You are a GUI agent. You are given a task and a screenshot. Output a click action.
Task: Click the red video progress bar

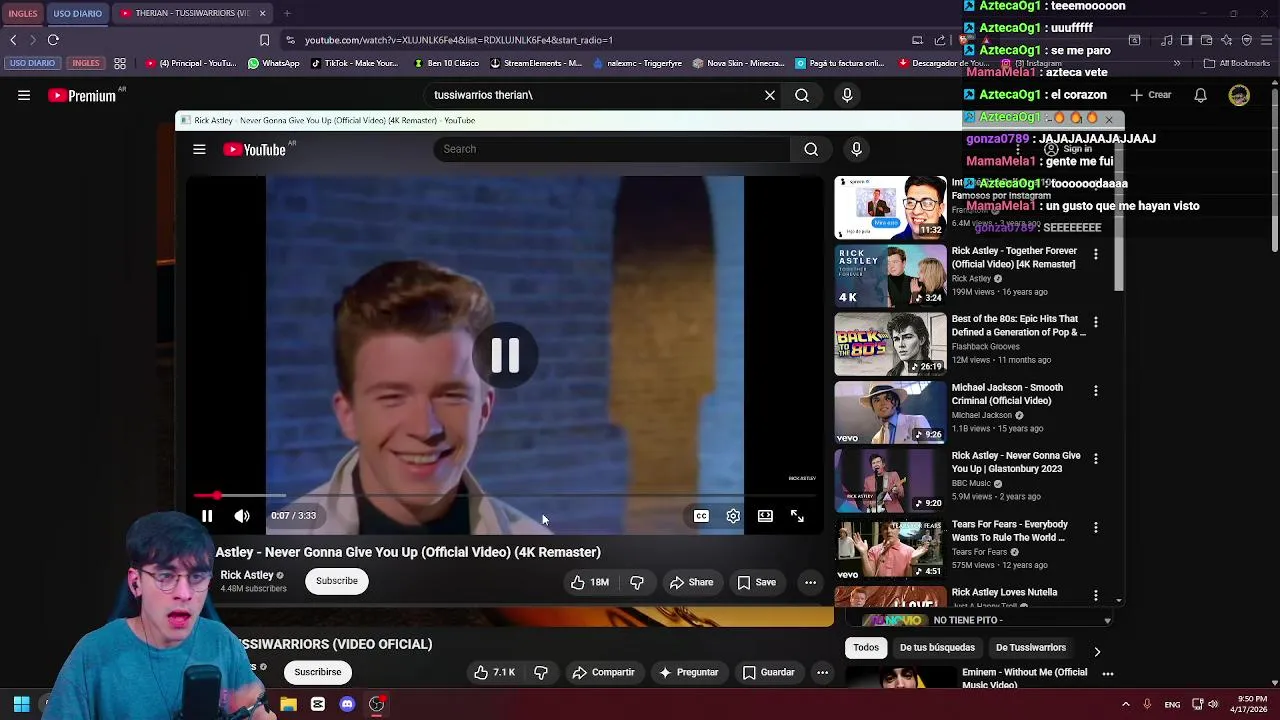pyautogui.click(x=505, y=495)
